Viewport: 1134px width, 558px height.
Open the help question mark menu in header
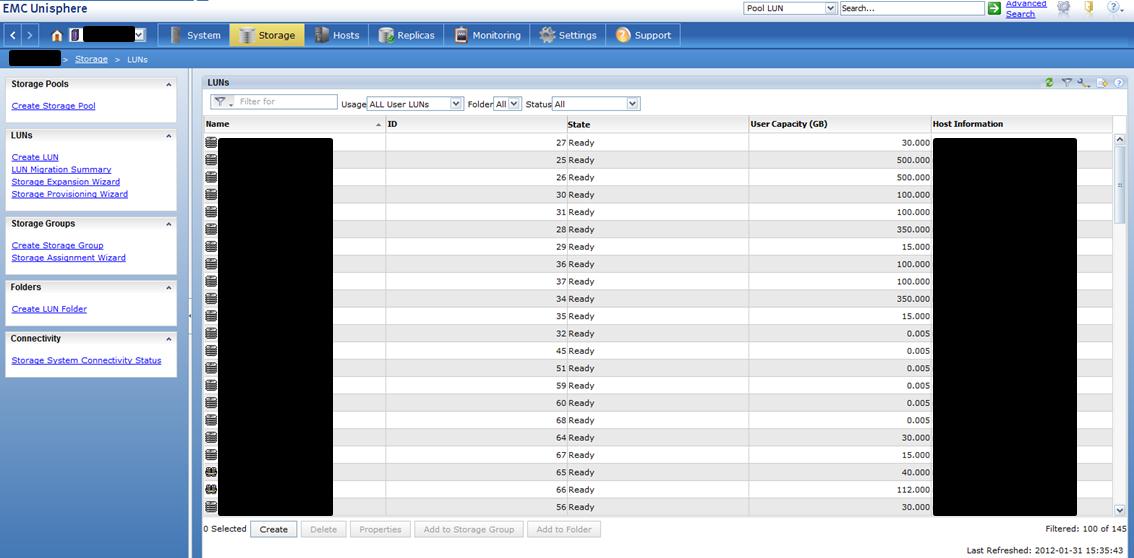(1114, 7)
